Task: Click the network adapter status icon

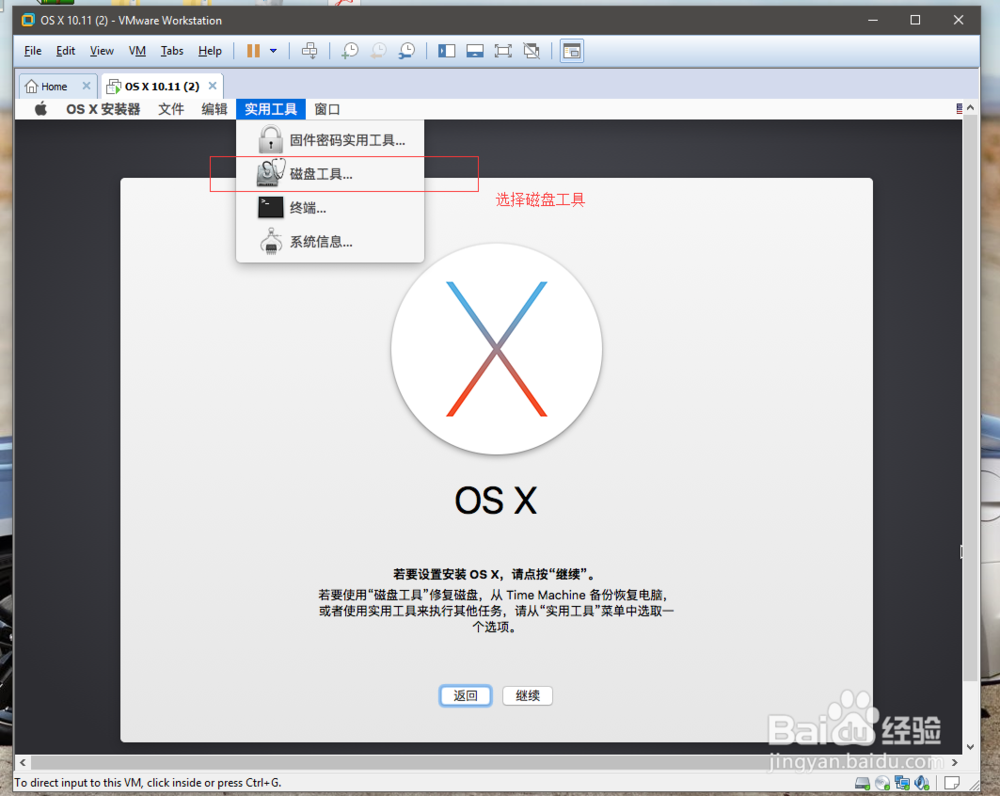Action: pyautogui.click(x=902, y=783)
